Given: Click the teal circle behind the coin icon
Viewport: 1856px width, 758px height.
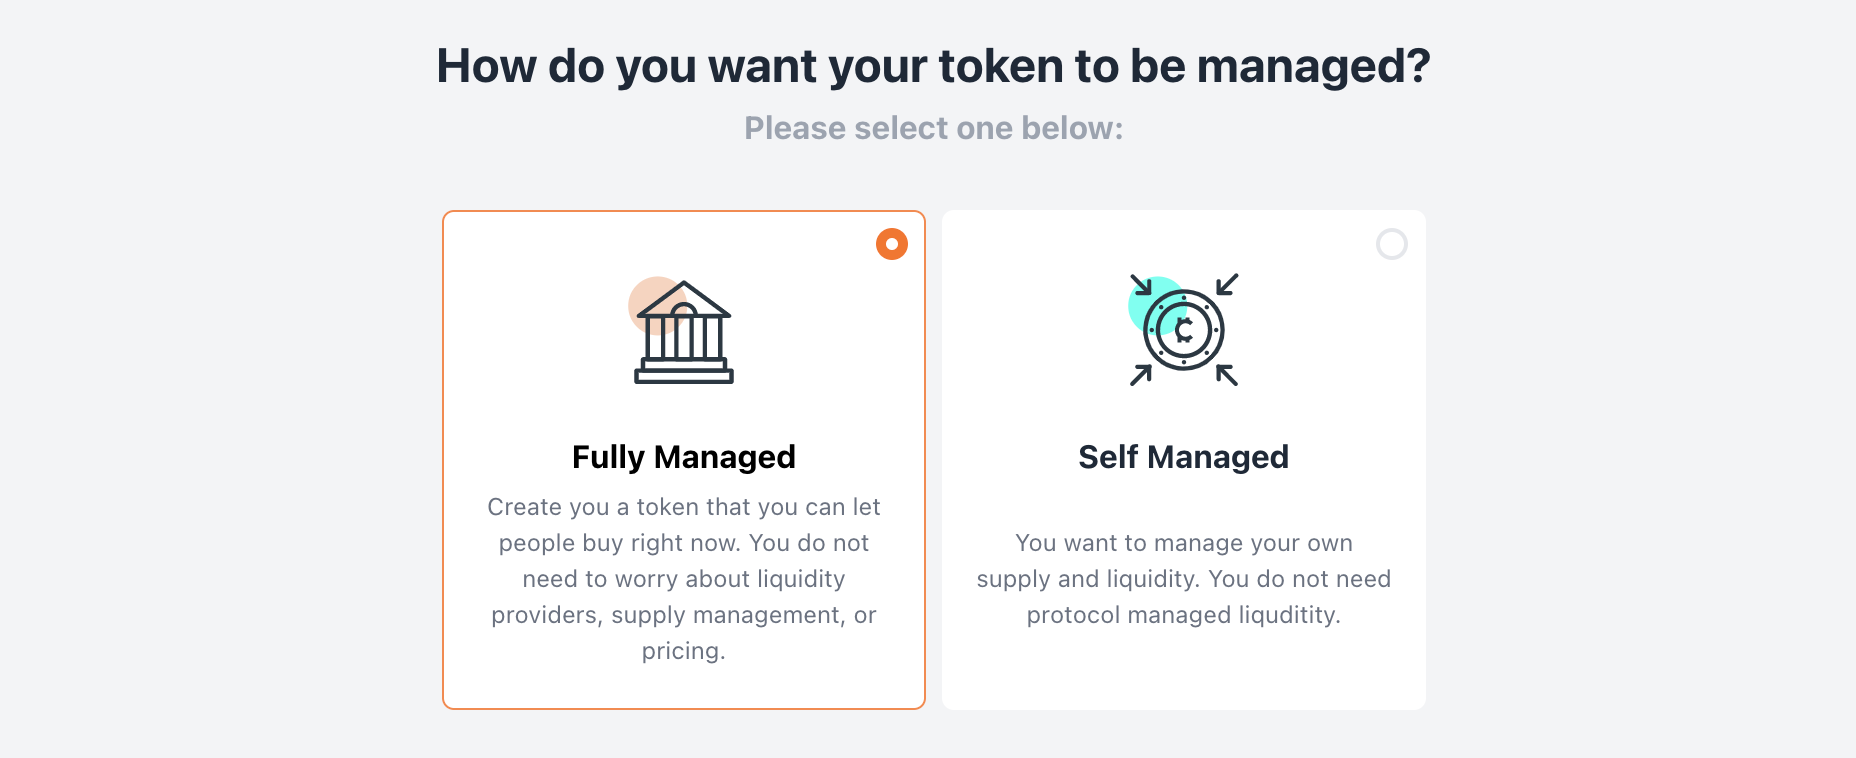Looking at the screenshot, I should point(1150,305).
